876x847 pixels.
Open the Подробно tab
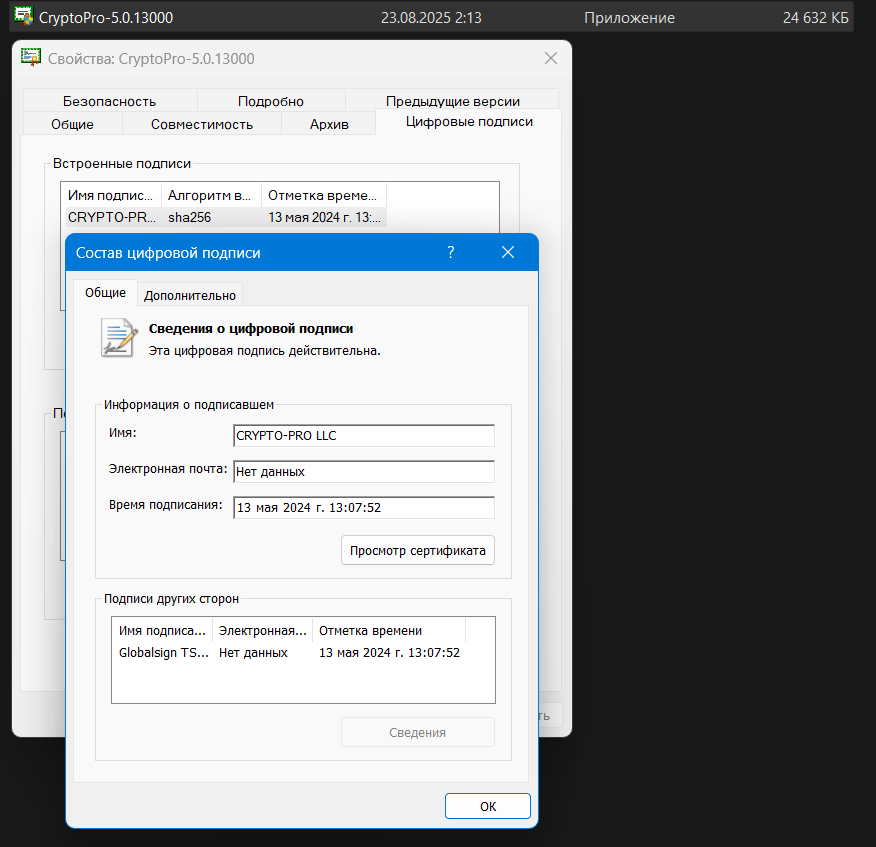(x=271, y=101)
